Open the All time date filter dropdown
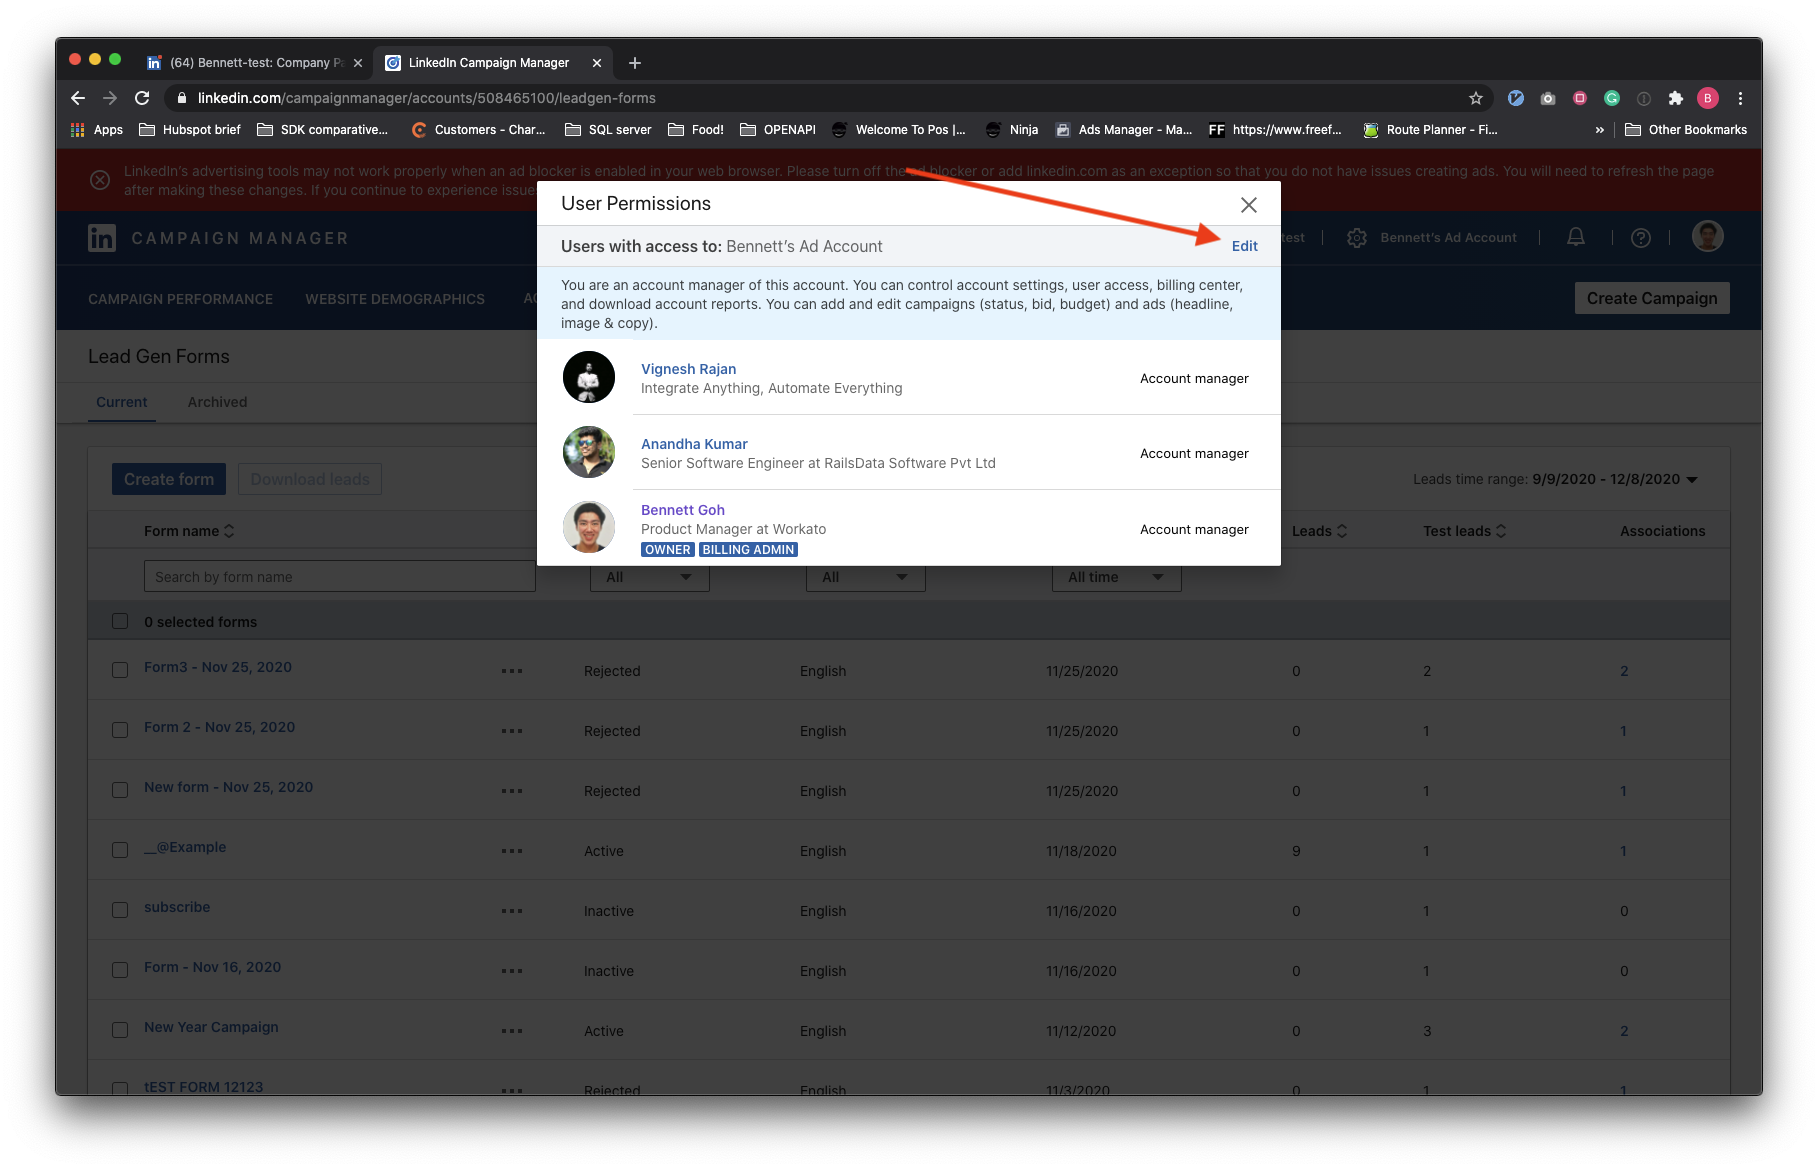 [x=1116, y=577]
